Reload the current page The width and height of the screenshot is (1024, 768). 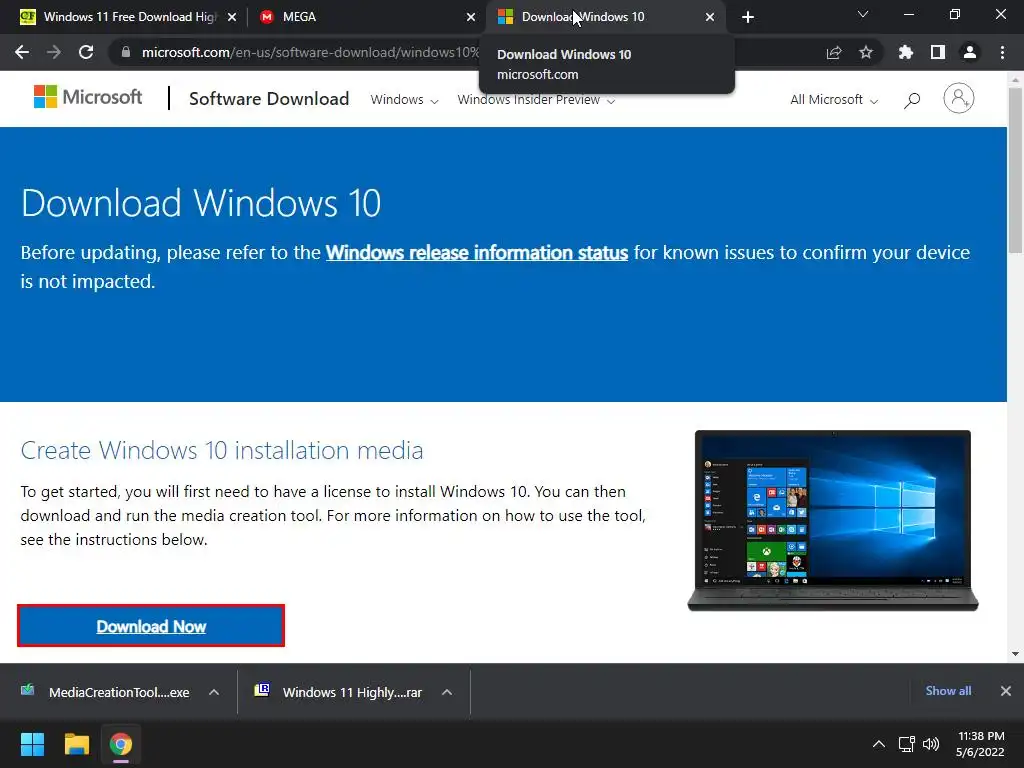tap(86, 52)
